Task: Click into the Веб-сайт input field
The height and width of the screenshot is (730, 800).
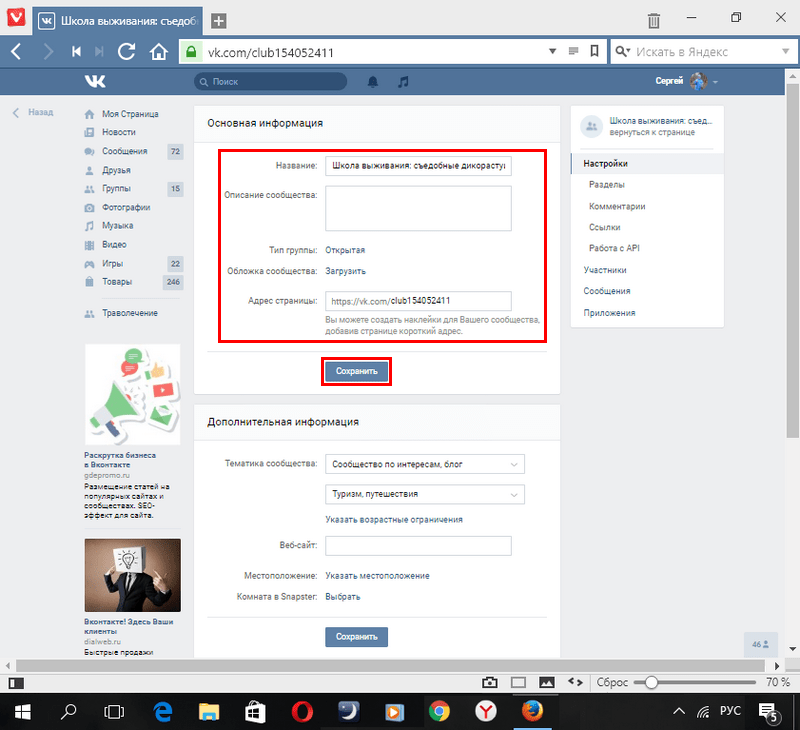Action: pyautogui.click(x=418, y=546)
